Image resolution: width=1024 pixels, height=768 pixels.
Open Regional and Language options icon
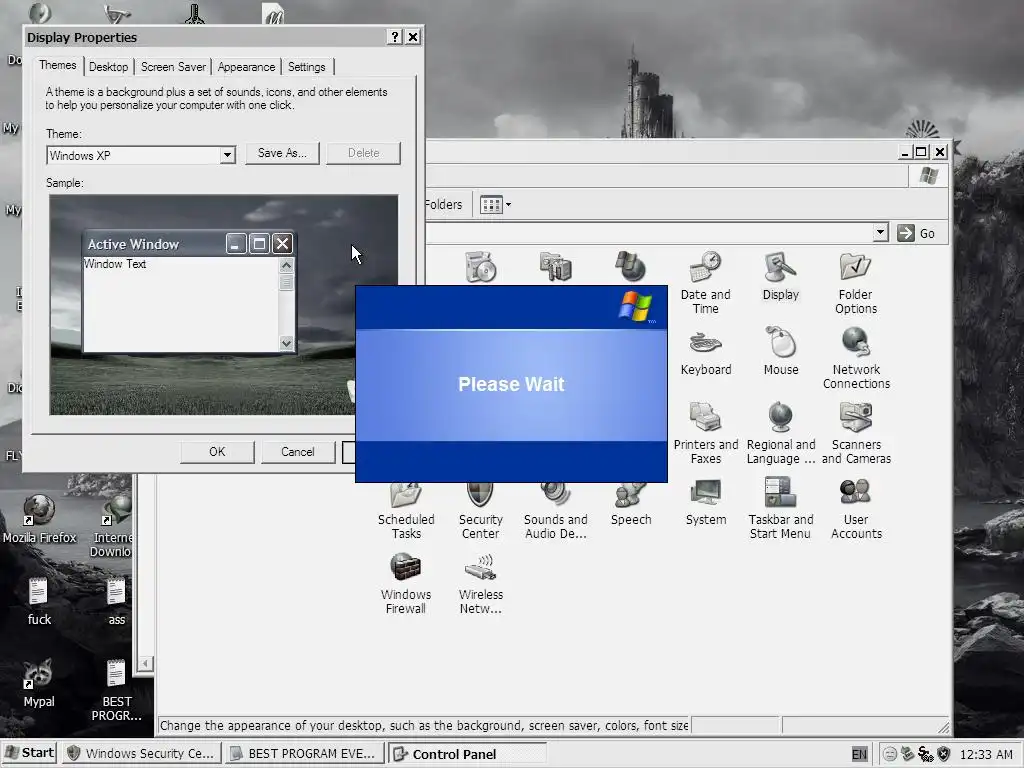tap(780, 433)
